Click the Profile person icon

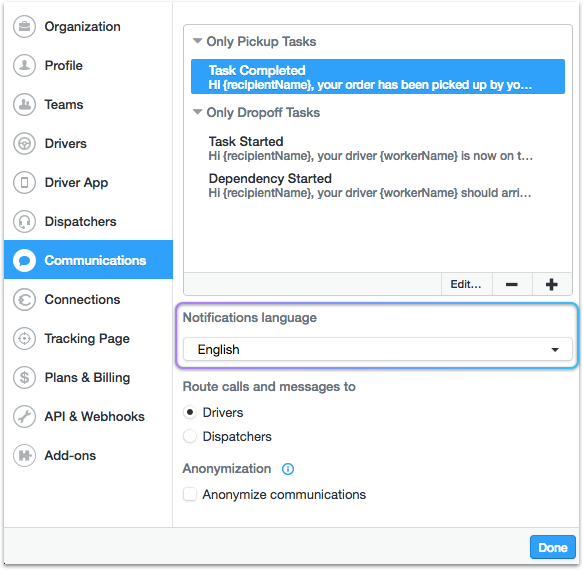coord(25,65)
